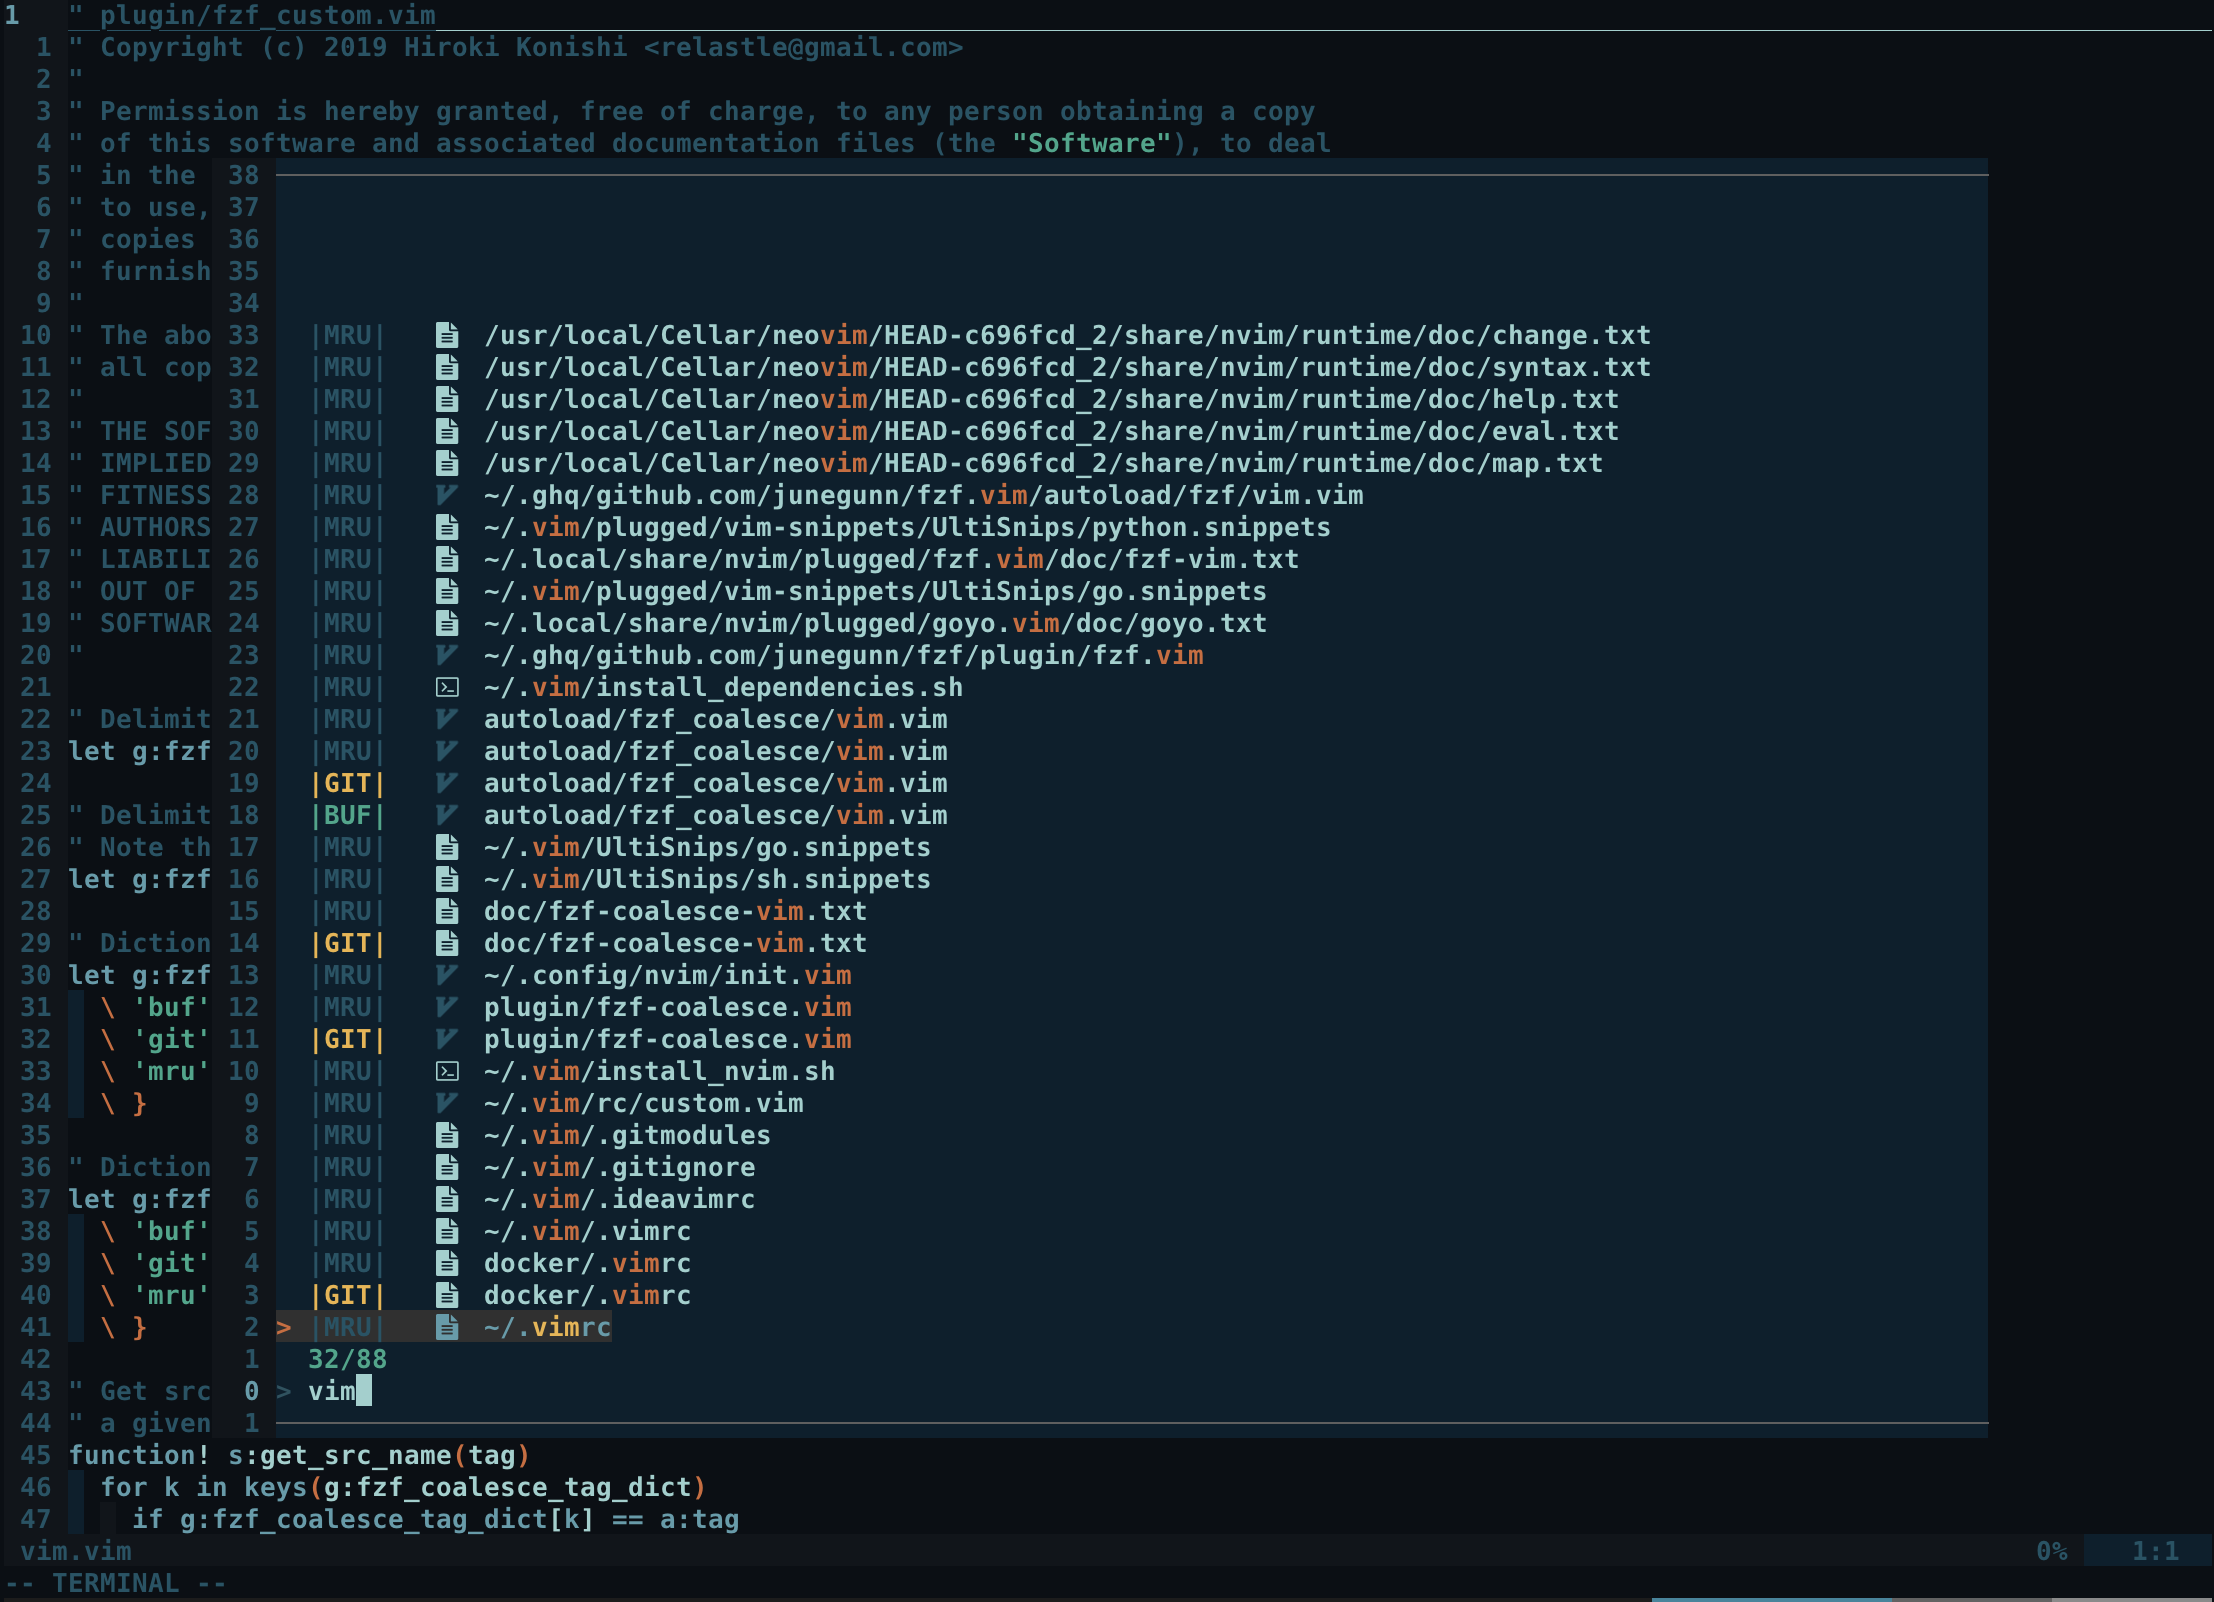Click the 1:1 cursor position indicator
The image size is (2214, 1602).
coord(2154,1551)
